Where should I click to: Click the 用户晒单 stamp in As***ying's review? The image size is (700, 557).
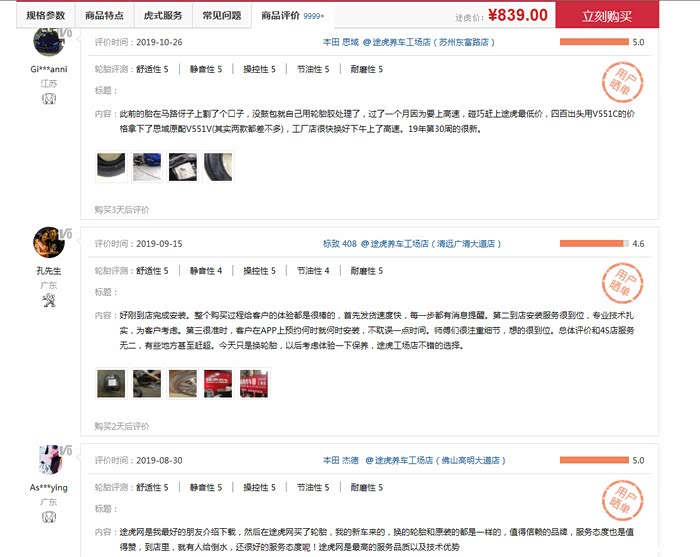(622, 500)
